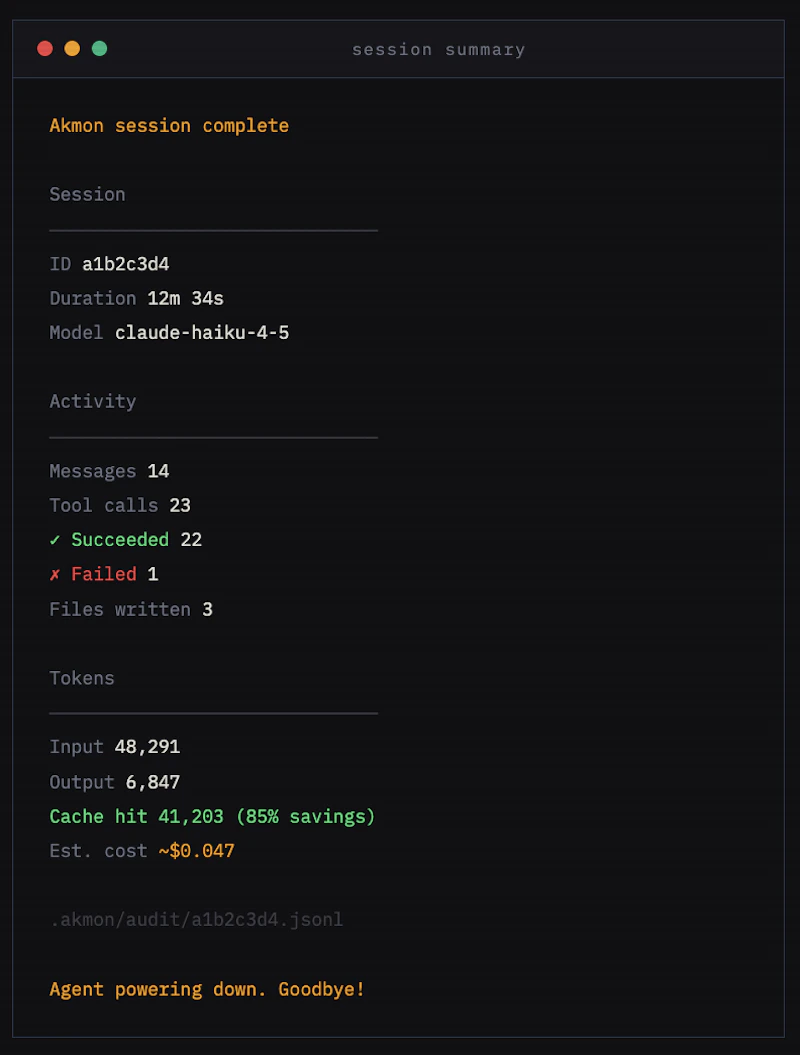
Task: Click the green checkmark beside Succeeded
Action: coord(56,539)
